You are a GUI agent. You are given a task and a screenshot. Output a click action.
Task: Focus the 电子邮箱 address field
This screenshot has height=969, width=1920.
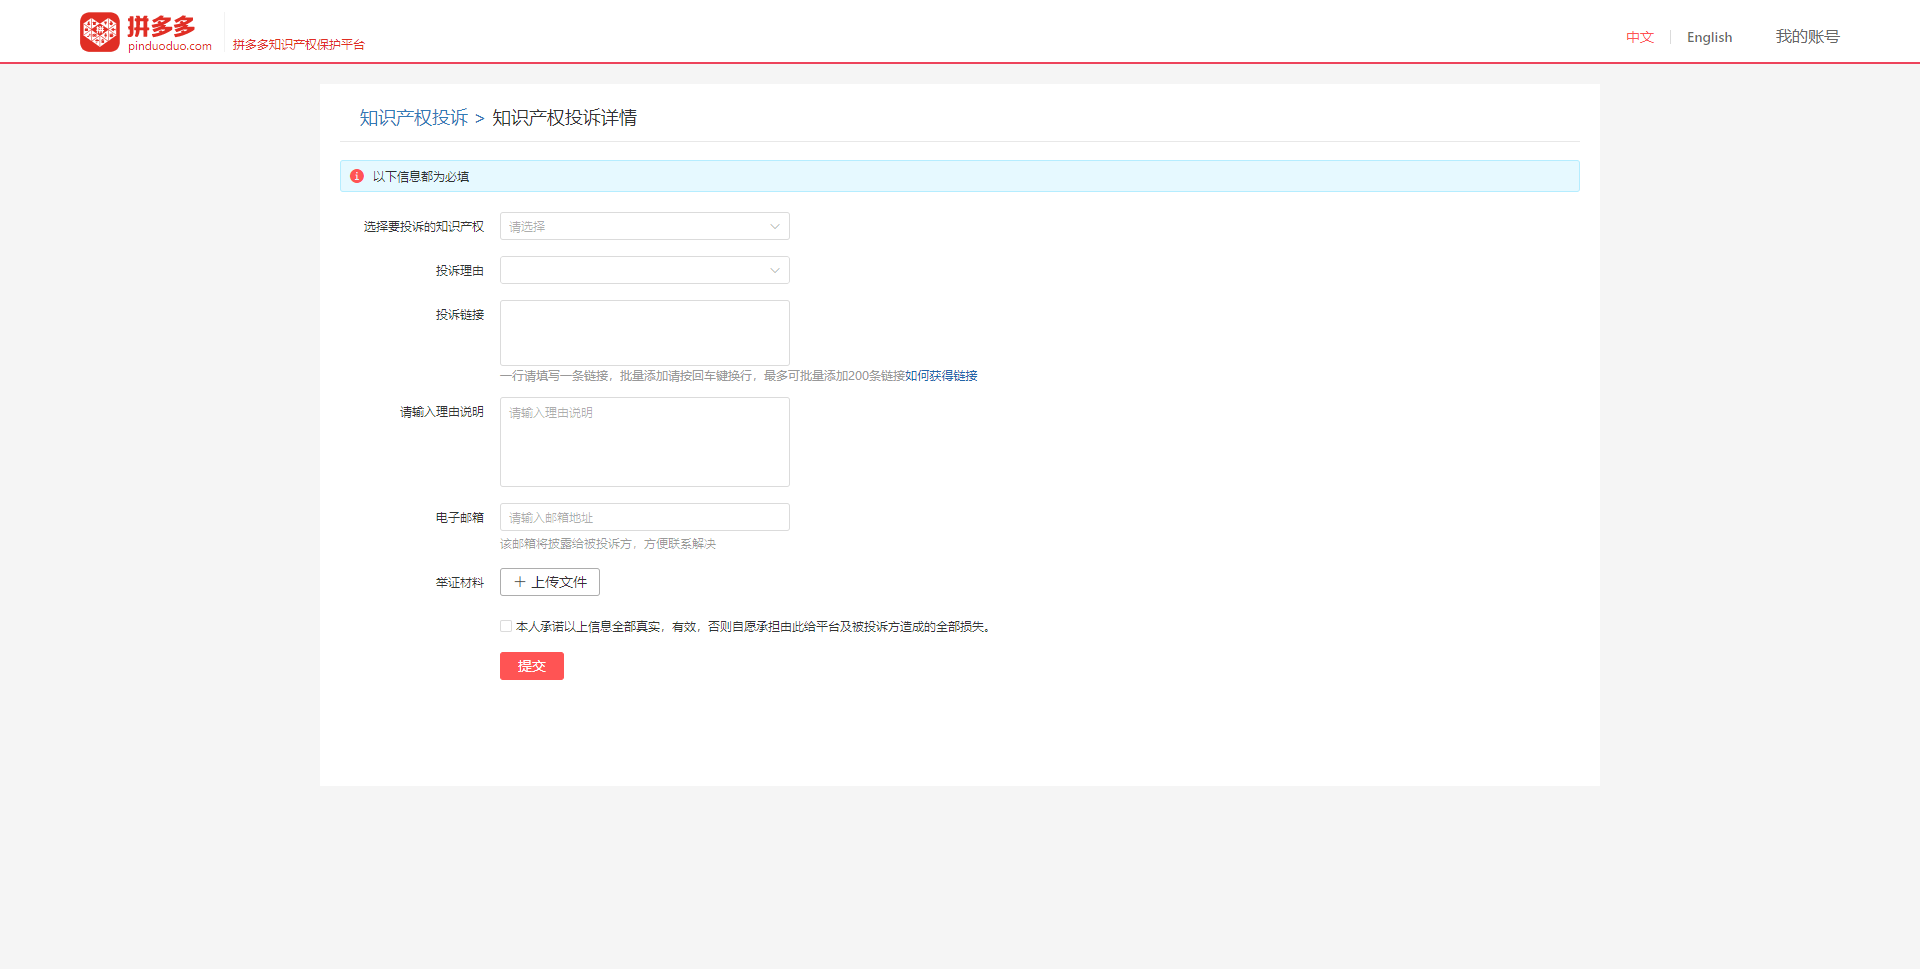coord(645,517)
